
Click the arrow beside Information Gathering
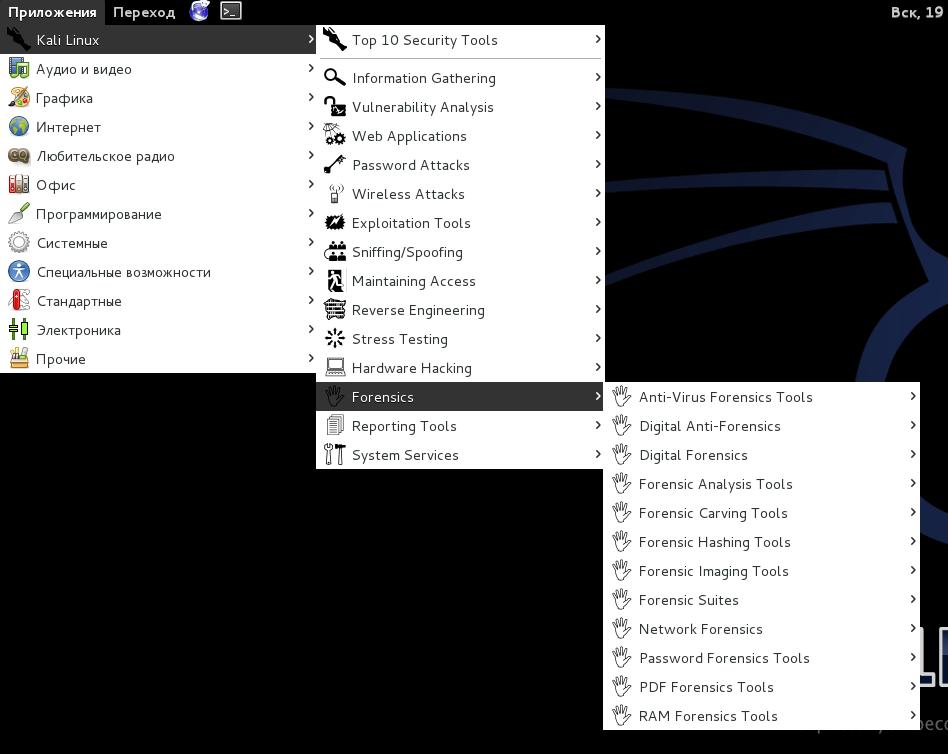tap(597, 77)
